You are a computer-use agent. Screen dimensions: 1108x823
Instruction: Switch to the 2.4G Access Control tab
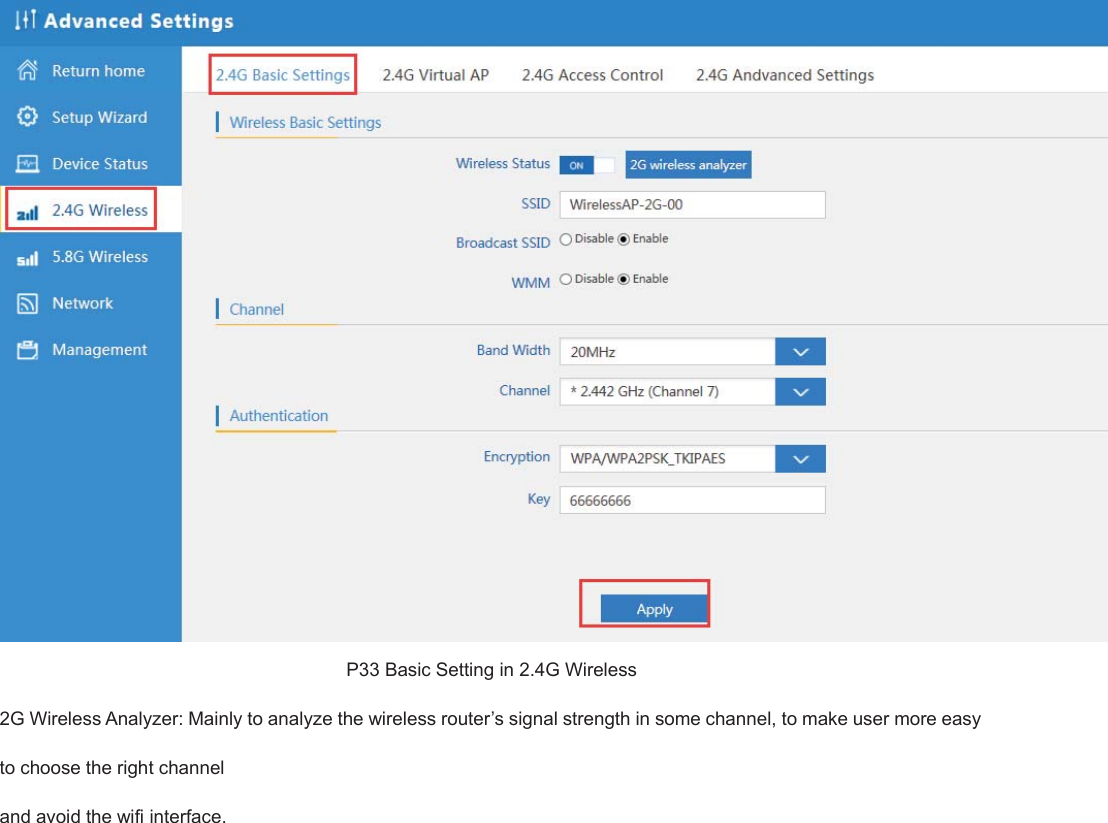coord(592,75)
